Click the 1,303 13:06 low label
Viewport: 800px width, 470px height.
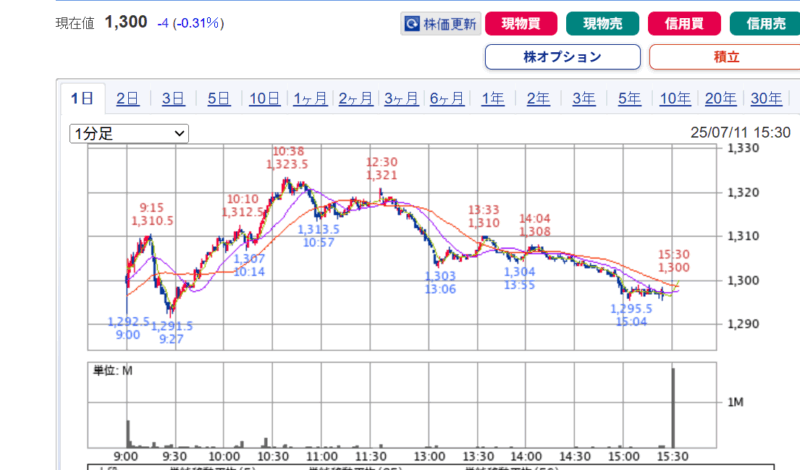(x=440, y=283)
